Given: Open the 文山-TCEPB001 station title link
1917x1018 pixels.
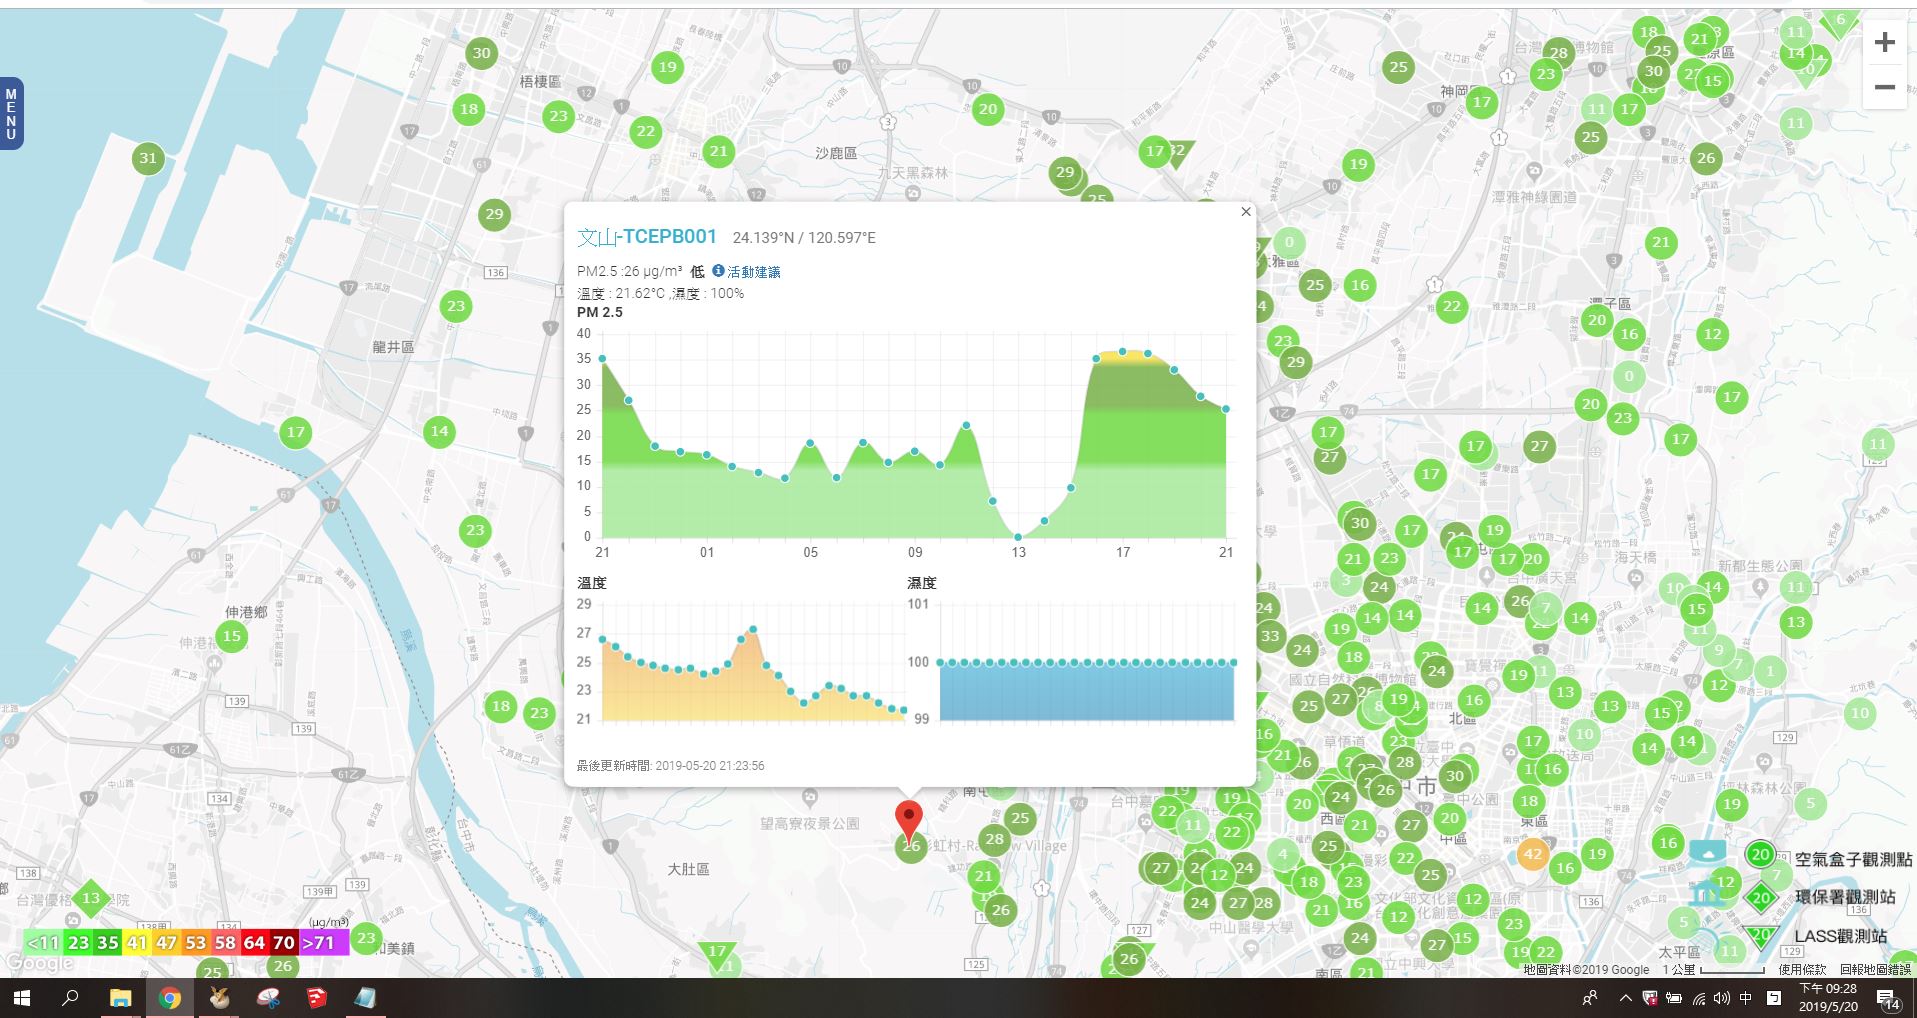Looking at the screenshot, I should pyautogui.click(x=647, y=237).
